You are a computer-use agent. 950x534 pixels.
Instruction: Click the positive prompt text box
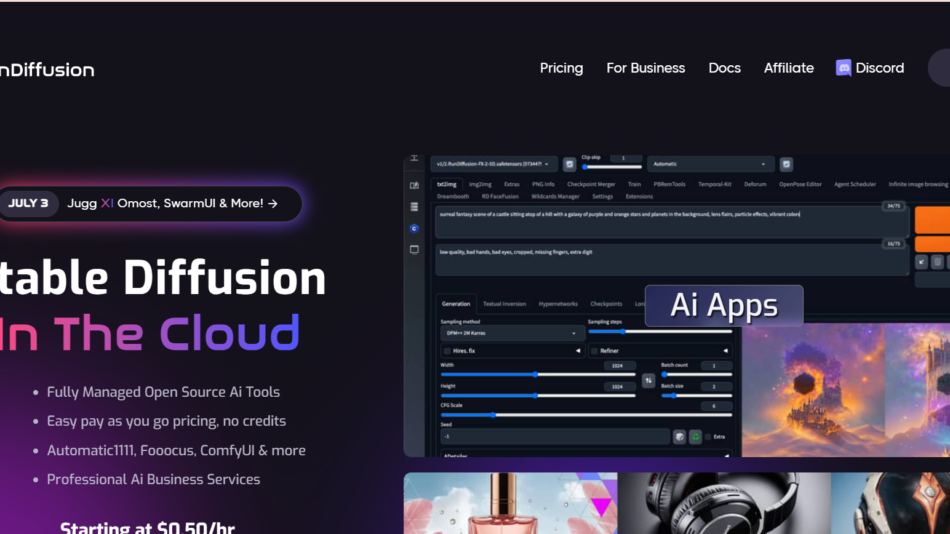tap(671, 221)
